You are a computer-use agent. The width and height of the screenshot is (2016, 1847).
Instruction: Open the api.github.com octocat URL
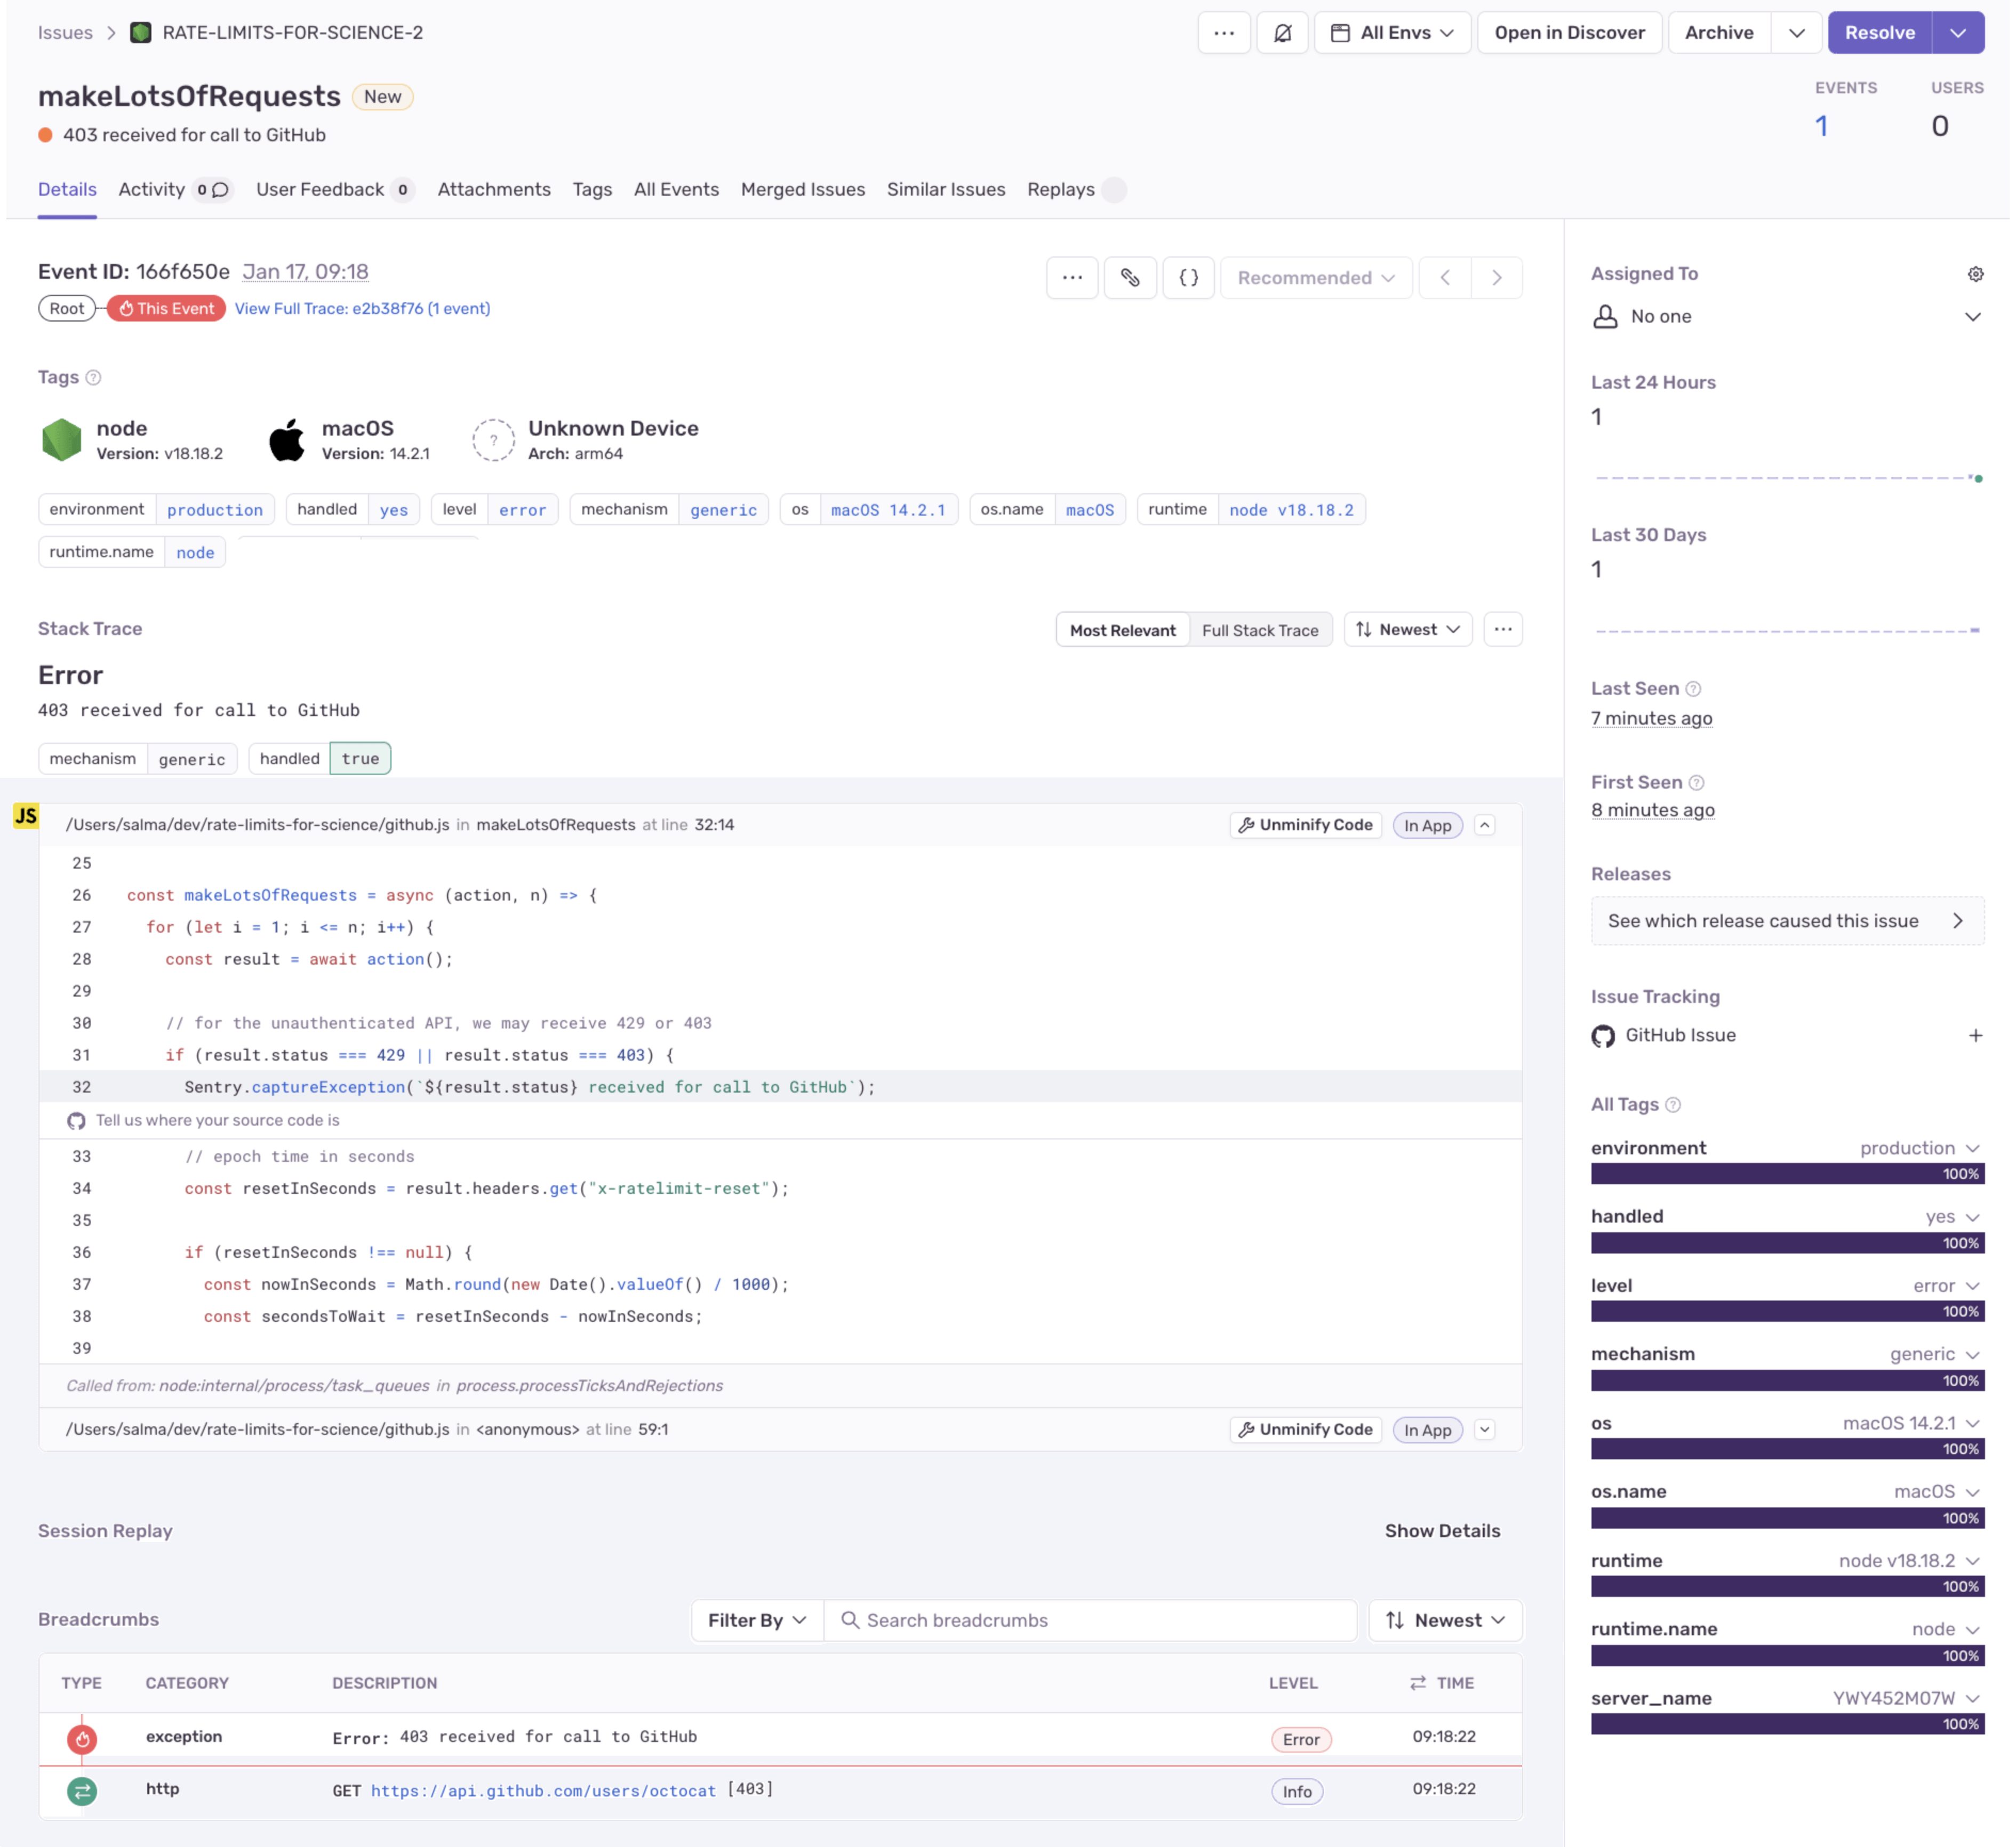pos(543,1792)
